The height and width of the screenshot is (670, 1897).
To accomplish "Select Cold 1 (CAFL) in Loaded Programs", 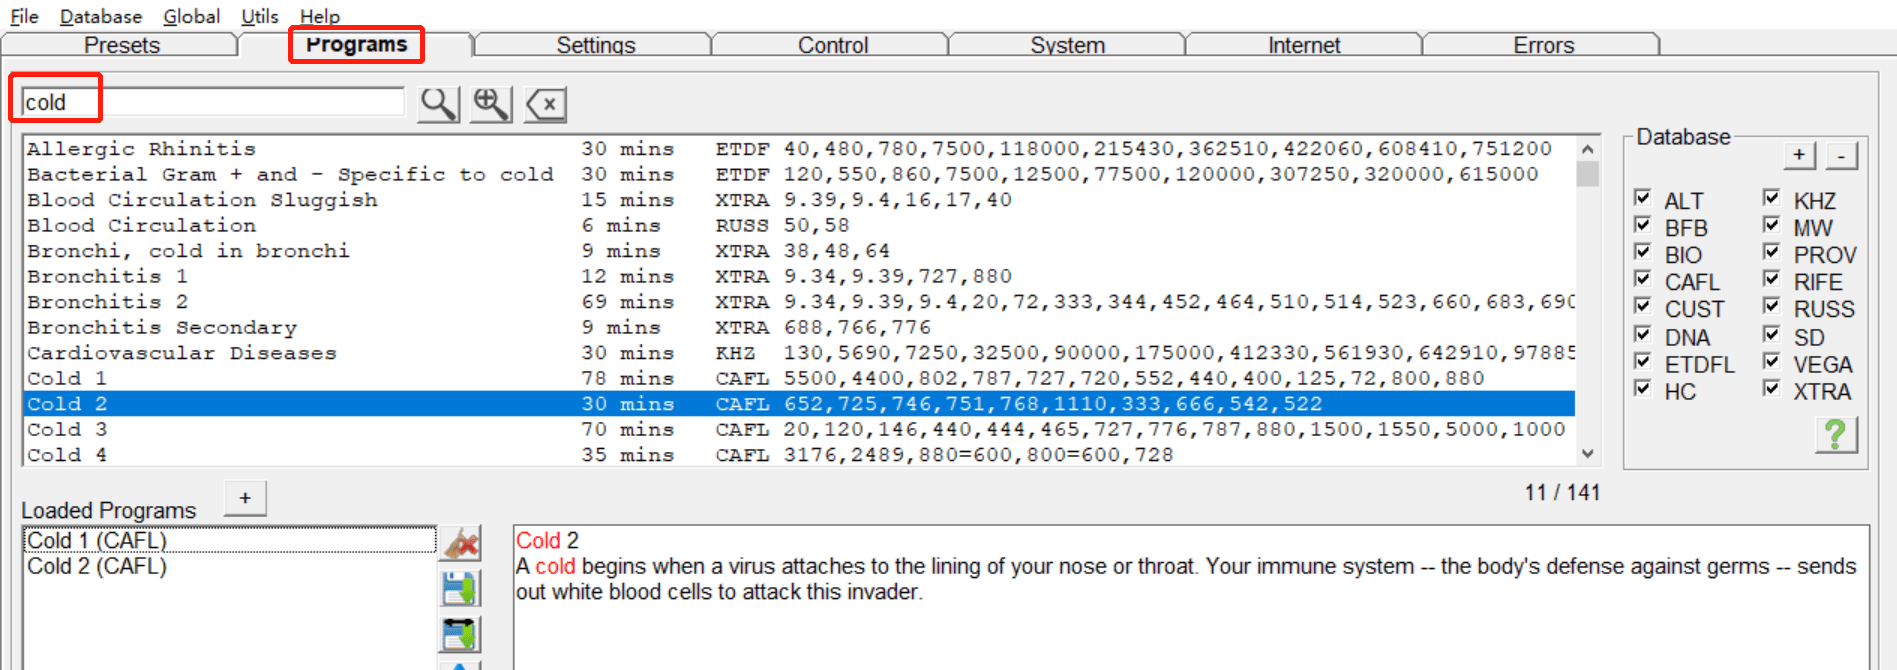I will tap(229, 540).
